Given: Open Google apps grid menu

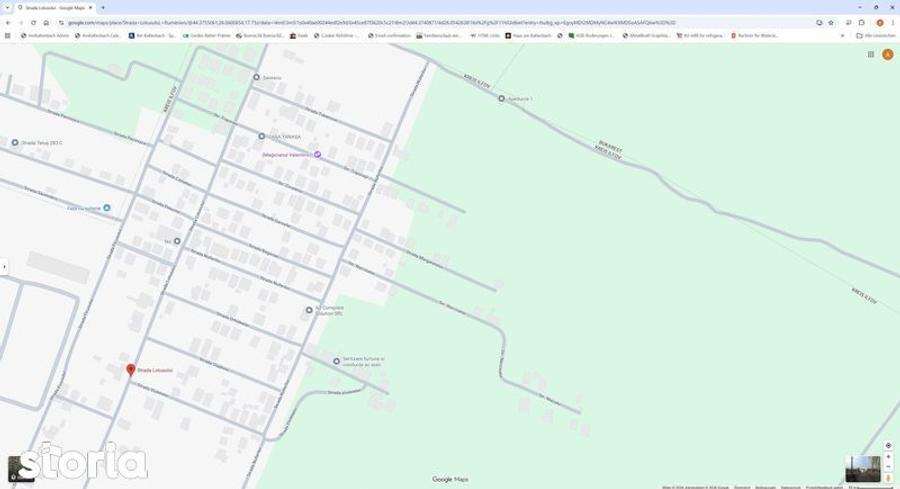Looking at the screenshot, I should coord(871,54).
